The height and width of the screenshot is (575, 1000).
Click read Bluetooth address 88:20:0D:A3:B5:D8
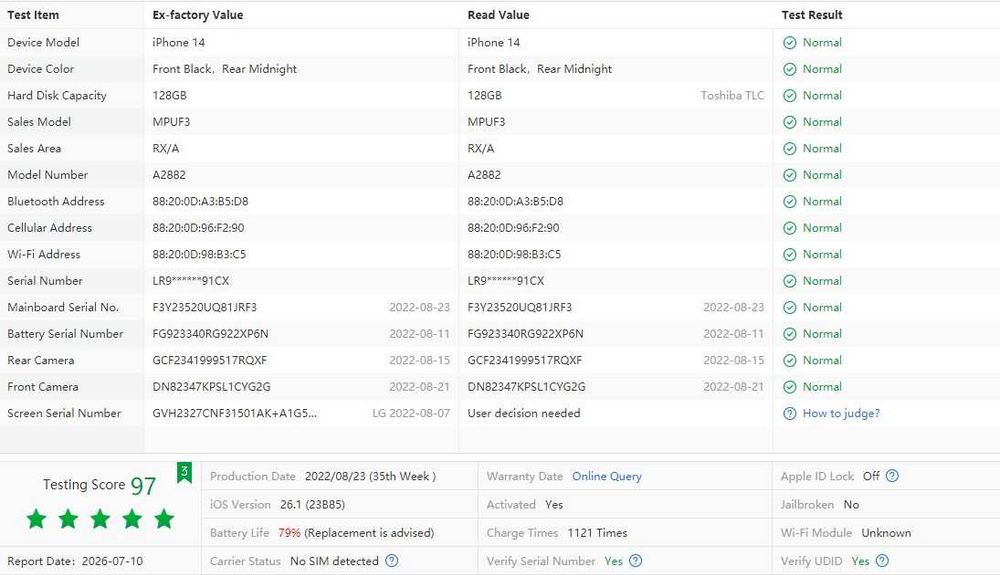click(515, 201)
